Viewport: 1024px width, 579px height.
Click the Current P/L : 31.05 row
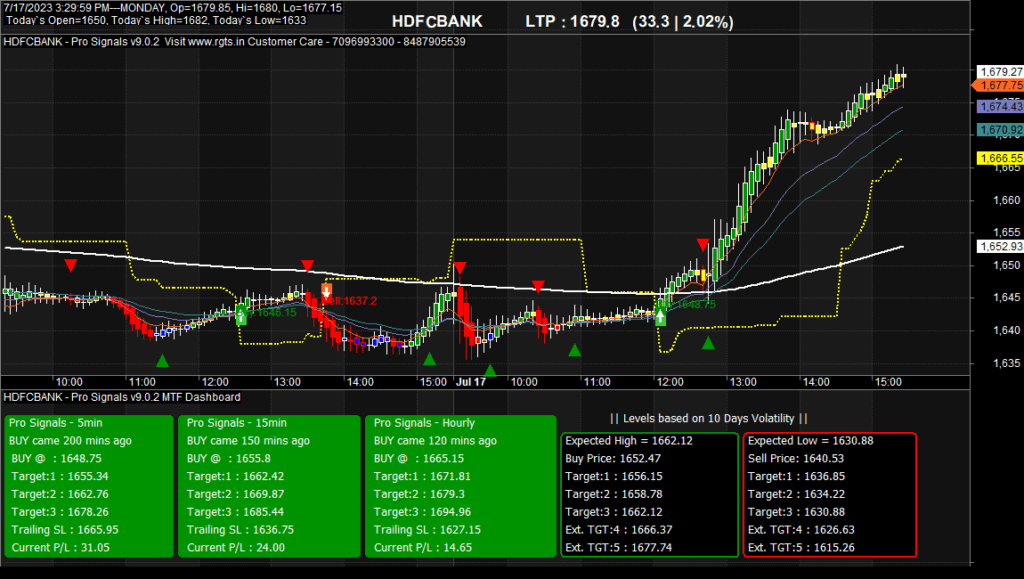(x=60, y=548)
